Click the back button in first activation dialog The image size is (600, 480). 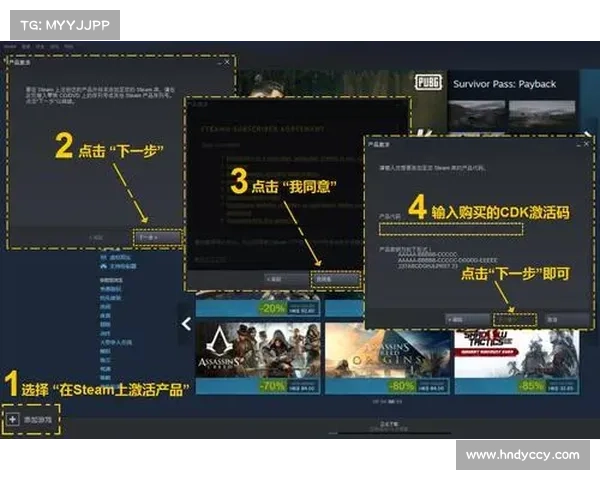[96, 238]
